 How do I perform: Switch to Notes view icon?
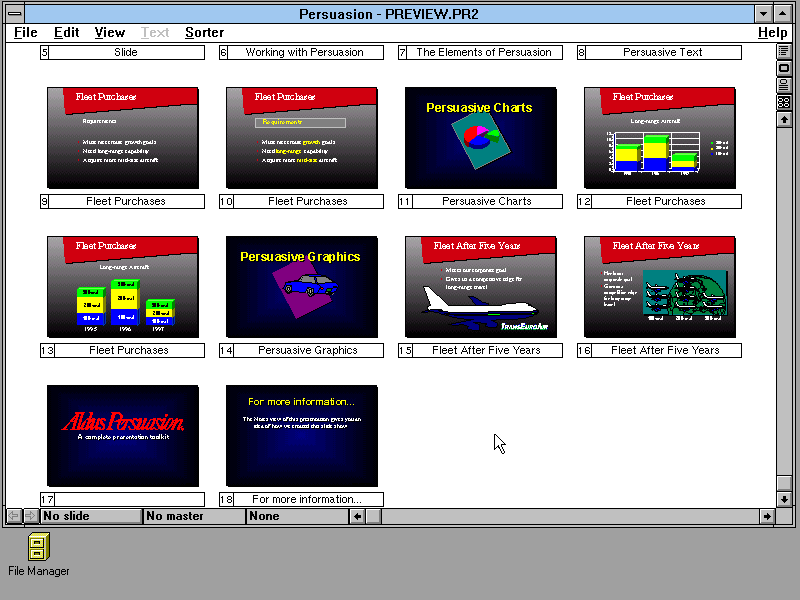pyautogui.click(x=784, y=83)
